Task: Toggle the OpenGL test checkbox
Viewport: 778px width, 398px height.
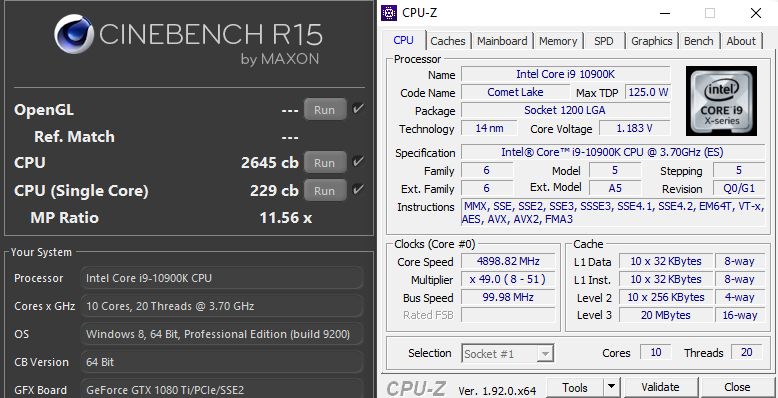Action: (x=357, y=109)
